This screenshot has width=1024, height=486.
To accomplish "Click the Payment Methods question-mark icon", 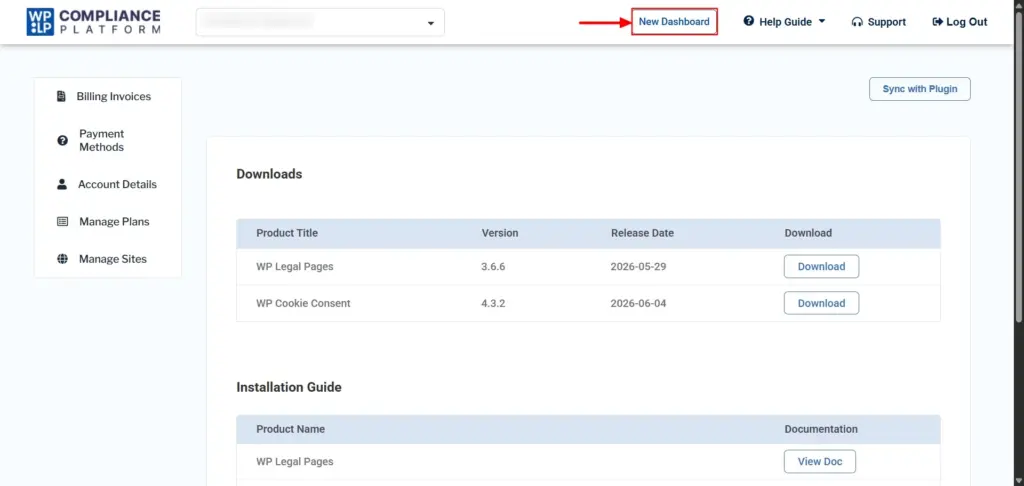I will click(63, 140).
